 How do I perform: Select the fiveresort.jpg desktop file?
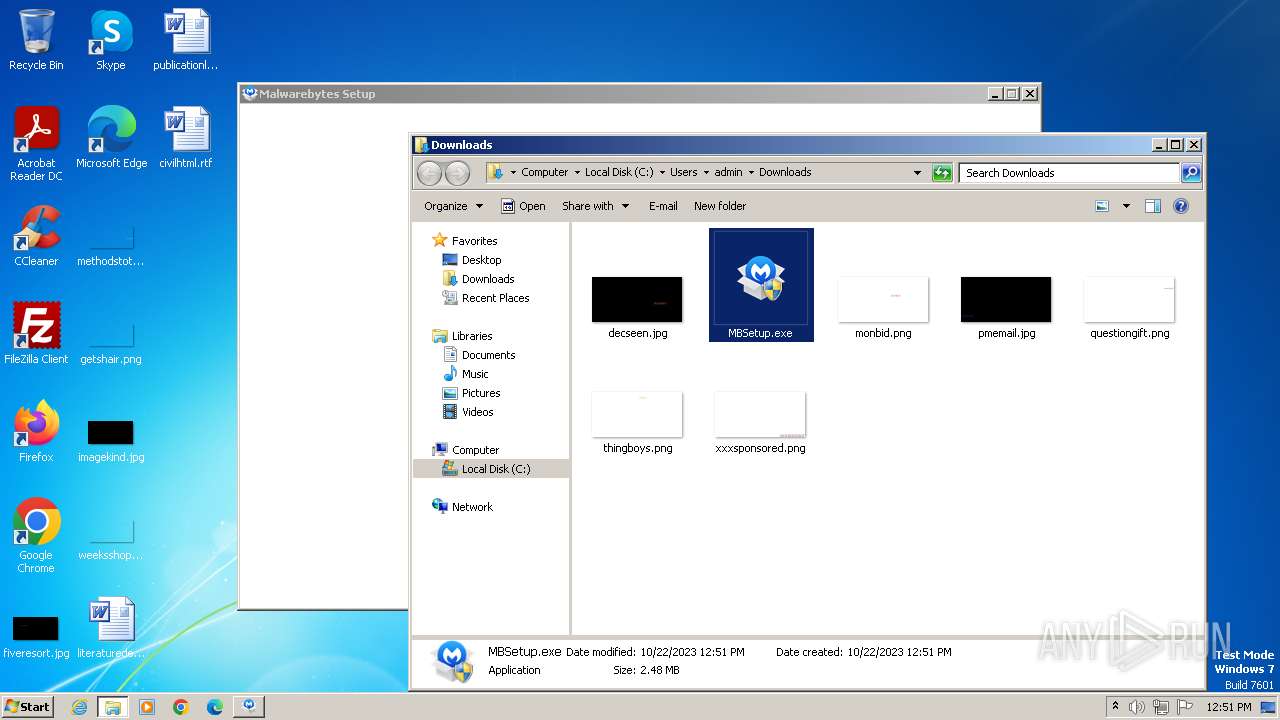tap(36, 636)
